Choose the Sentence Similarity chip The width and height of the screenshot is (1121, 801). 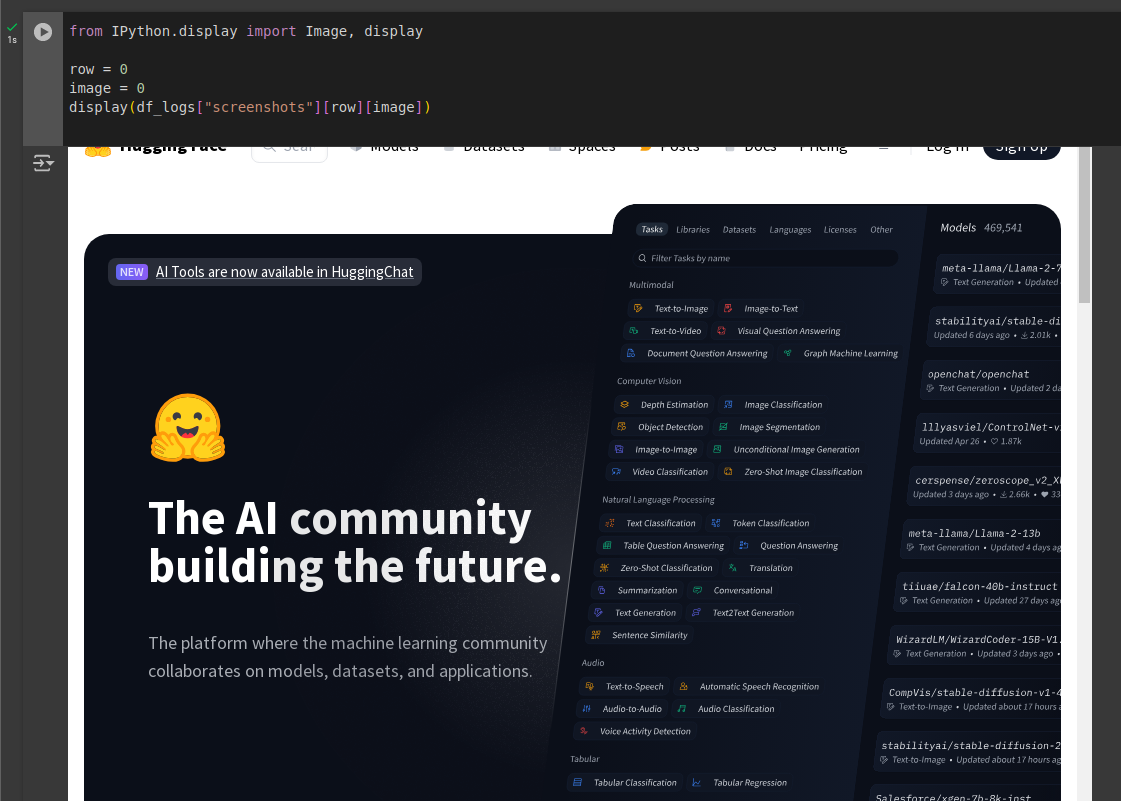[639, 634]
